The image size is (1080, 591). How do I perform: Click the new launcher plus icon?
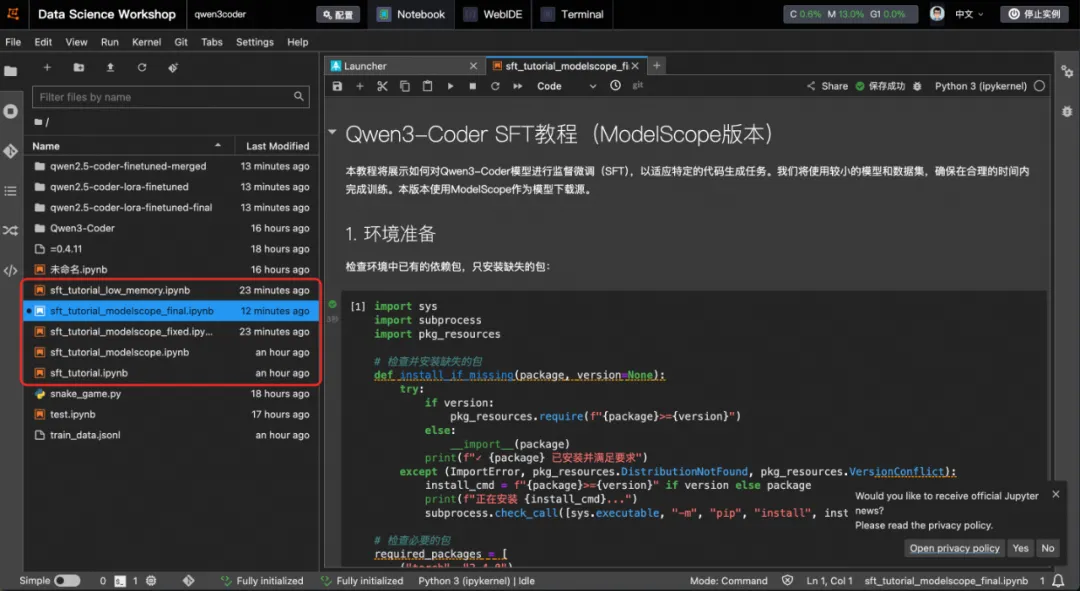47,68
